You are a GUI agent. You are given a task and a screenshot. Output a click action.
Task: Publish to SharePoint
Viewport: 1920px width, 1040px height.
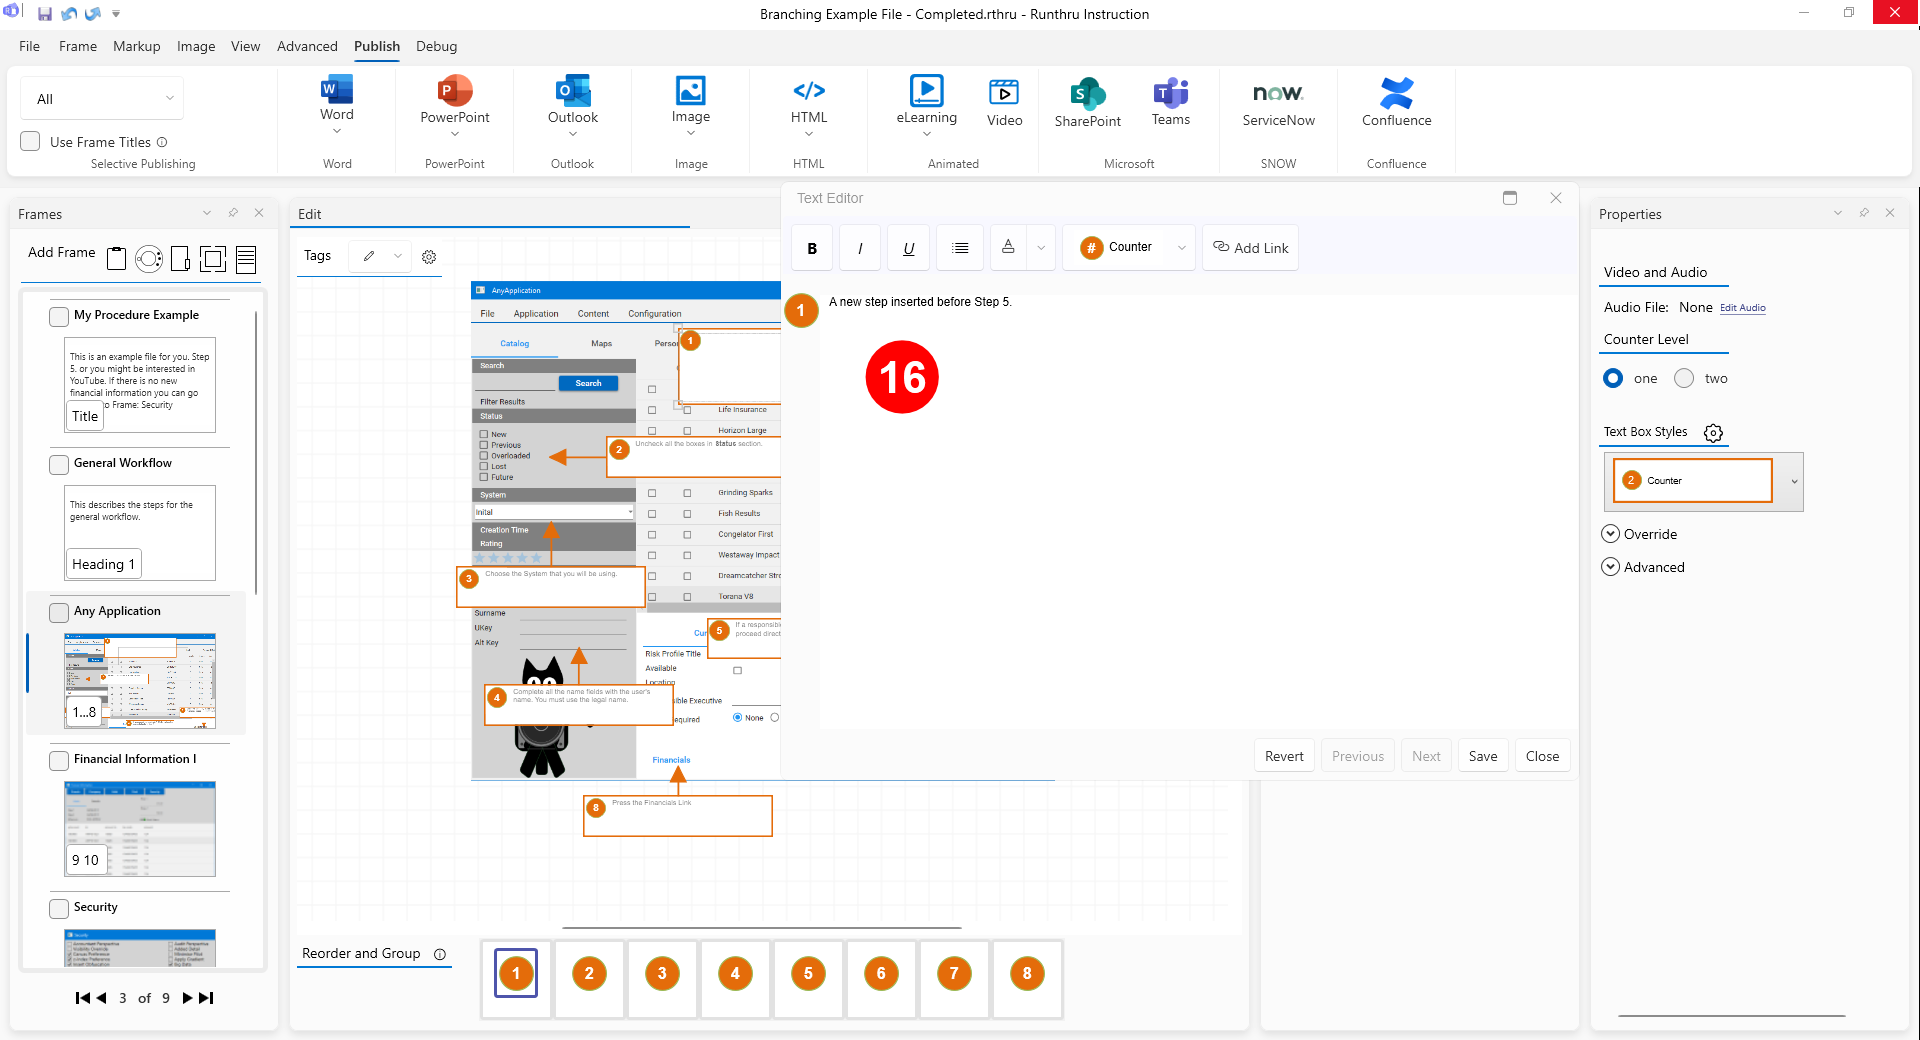1087,94
